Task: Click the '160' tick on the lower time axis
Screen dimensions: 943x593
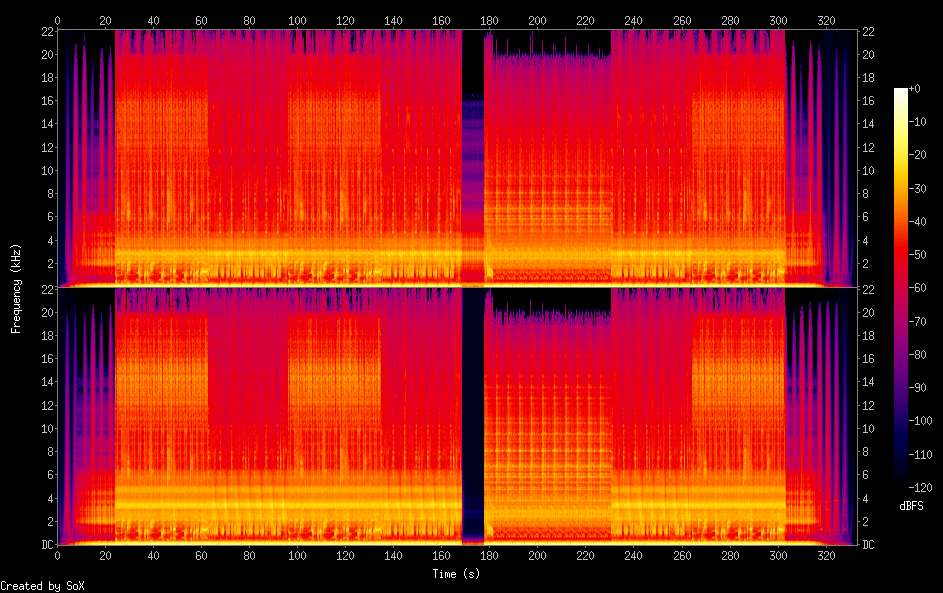Action: pos(441,556)
